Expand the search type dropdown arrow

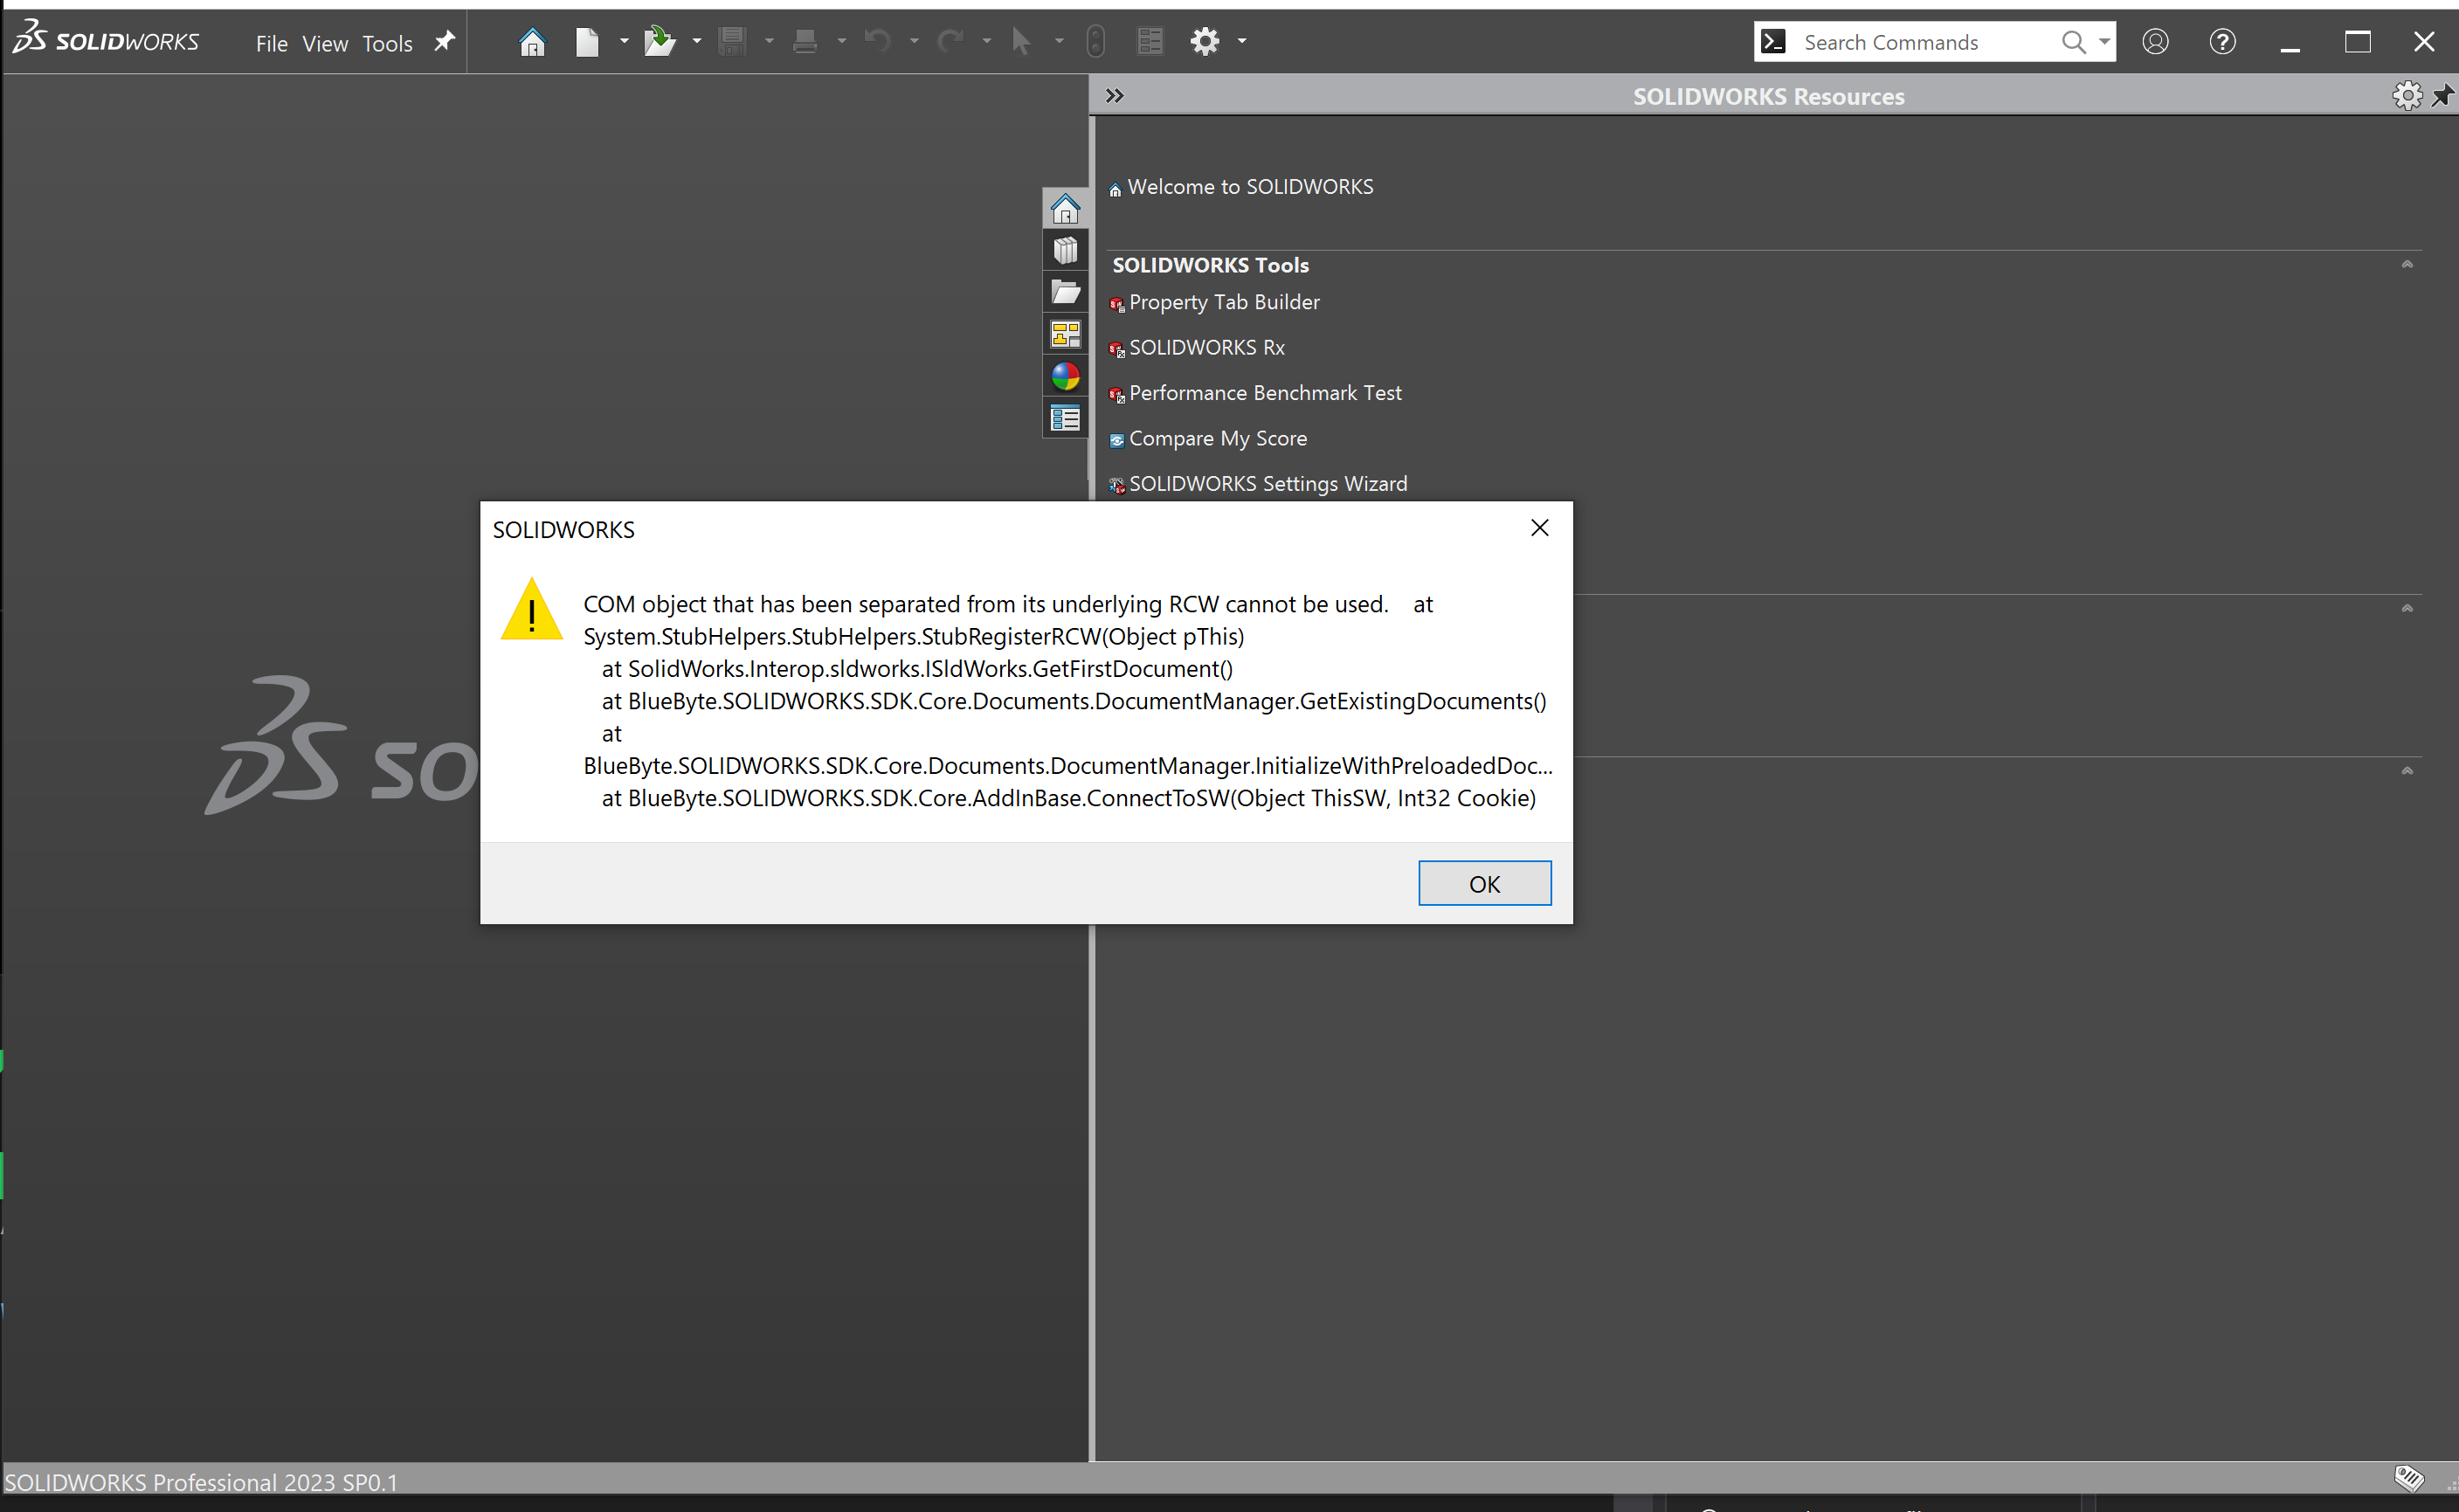[x=2104, y=42]
